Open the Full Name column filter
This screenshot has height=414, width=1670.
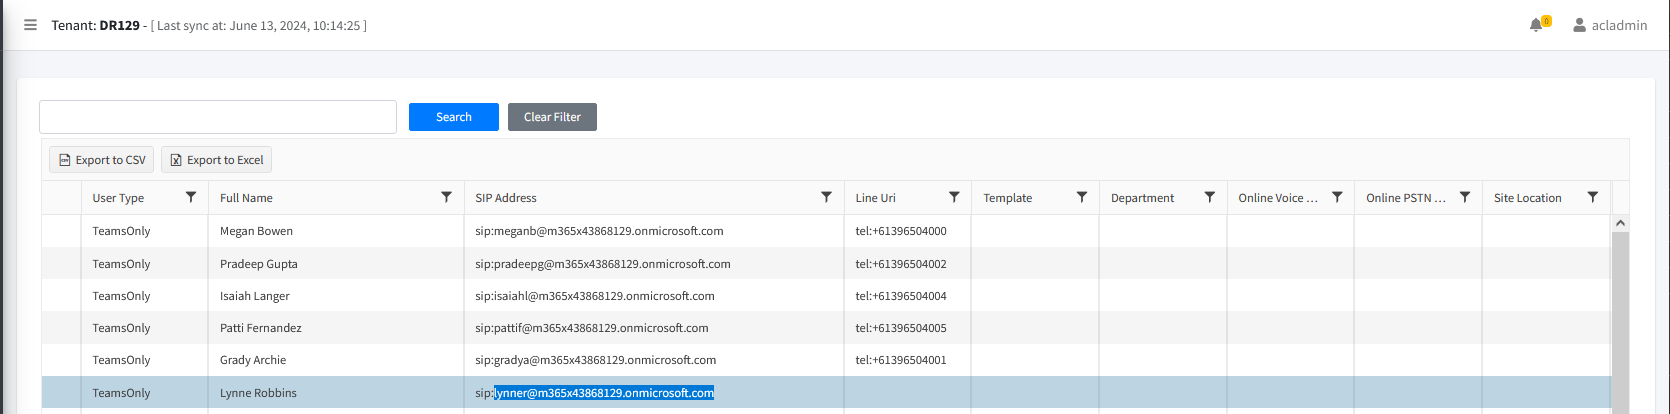[446, 197]
